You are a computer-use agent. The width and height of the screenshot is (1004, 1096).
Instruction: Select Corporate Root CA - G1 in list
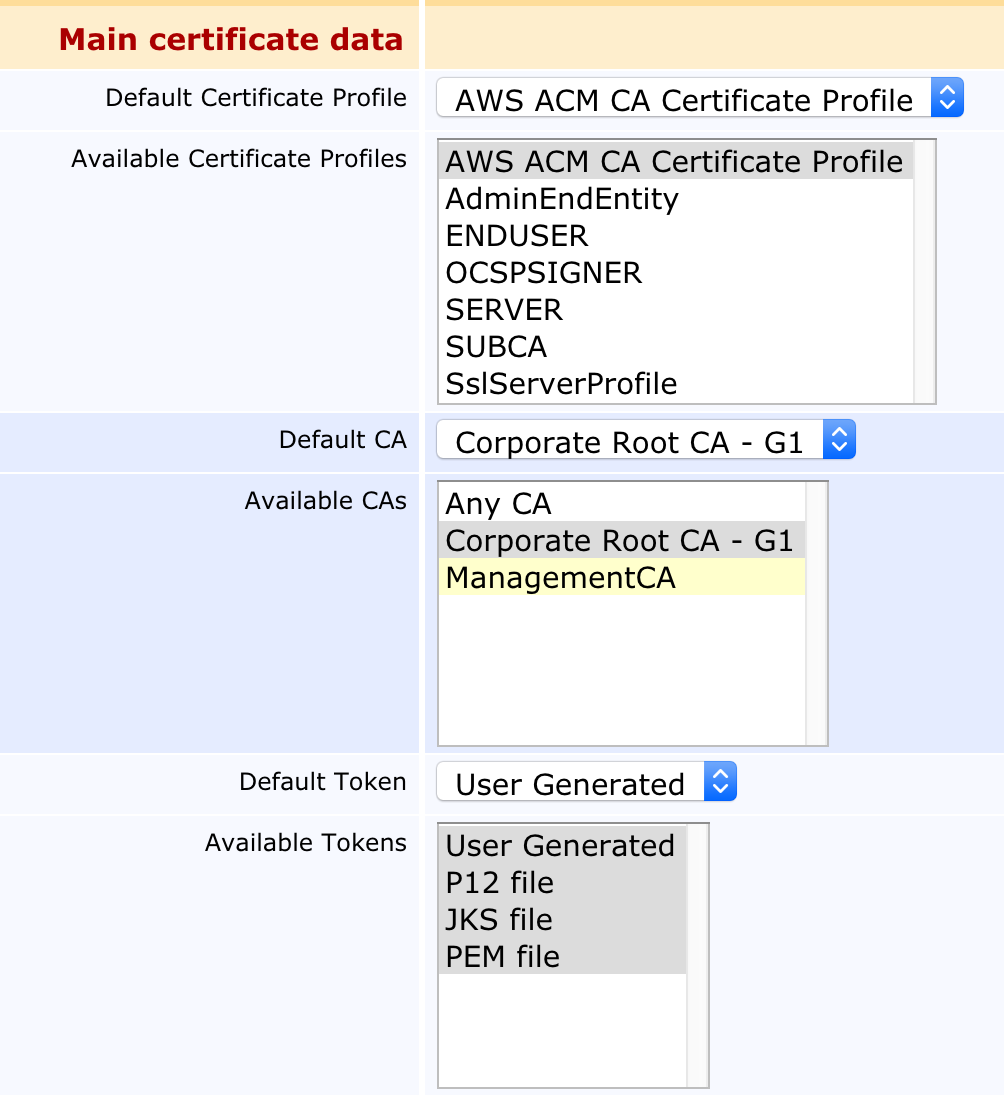[619, 541]
